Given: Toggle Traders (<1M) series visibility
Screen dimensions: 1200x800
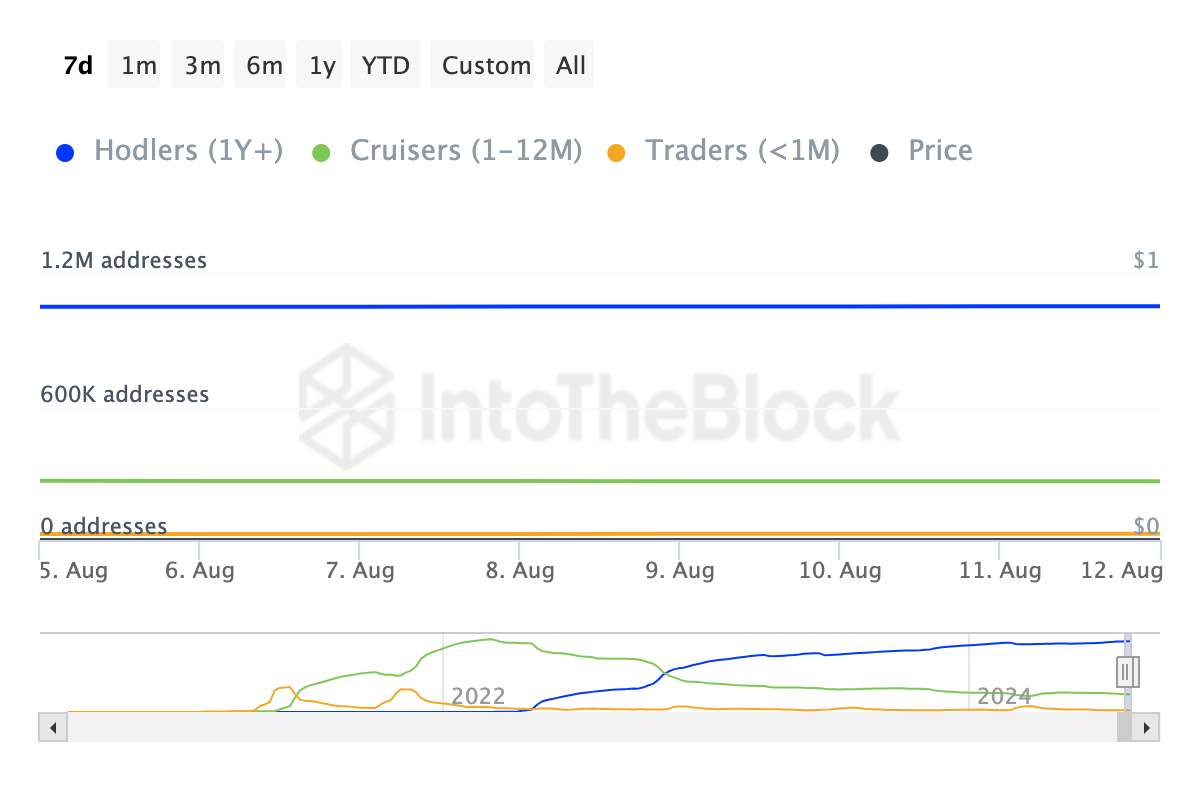Looking at the screenshot, I should click(x=741, y=151).
